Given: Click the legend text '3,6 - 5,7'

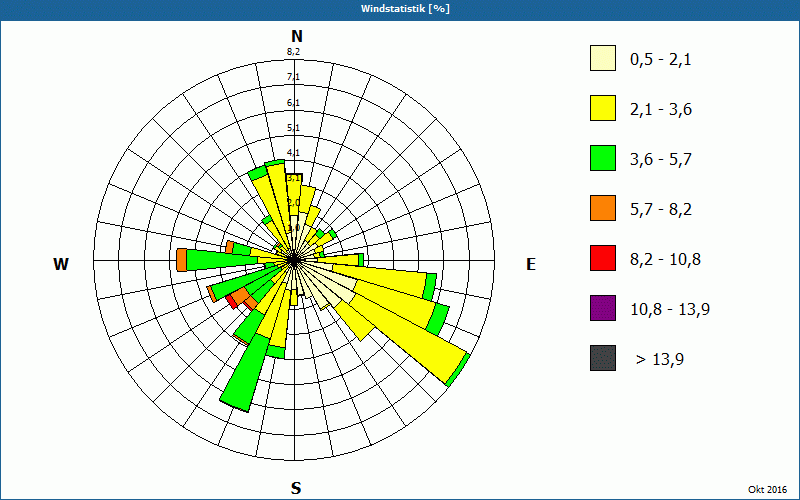Looking at the screenshot, I should click(x=661, y=160).
